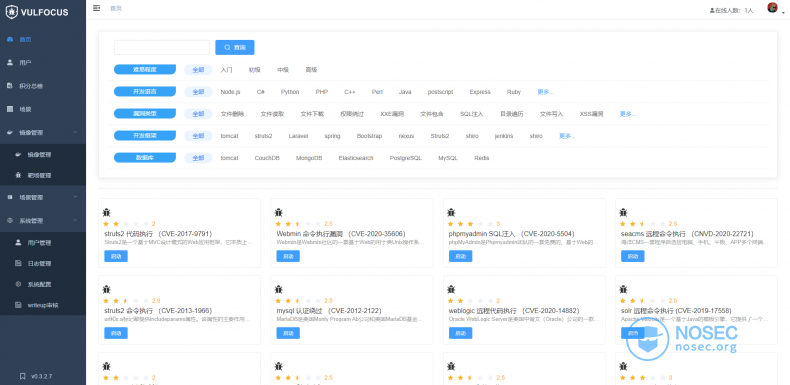The height and width of the screenshot is (385, 790).
Task: Open the Webmin 命令执行漏洞 (CVE-2020-35606) title
Action: (341, 234)
